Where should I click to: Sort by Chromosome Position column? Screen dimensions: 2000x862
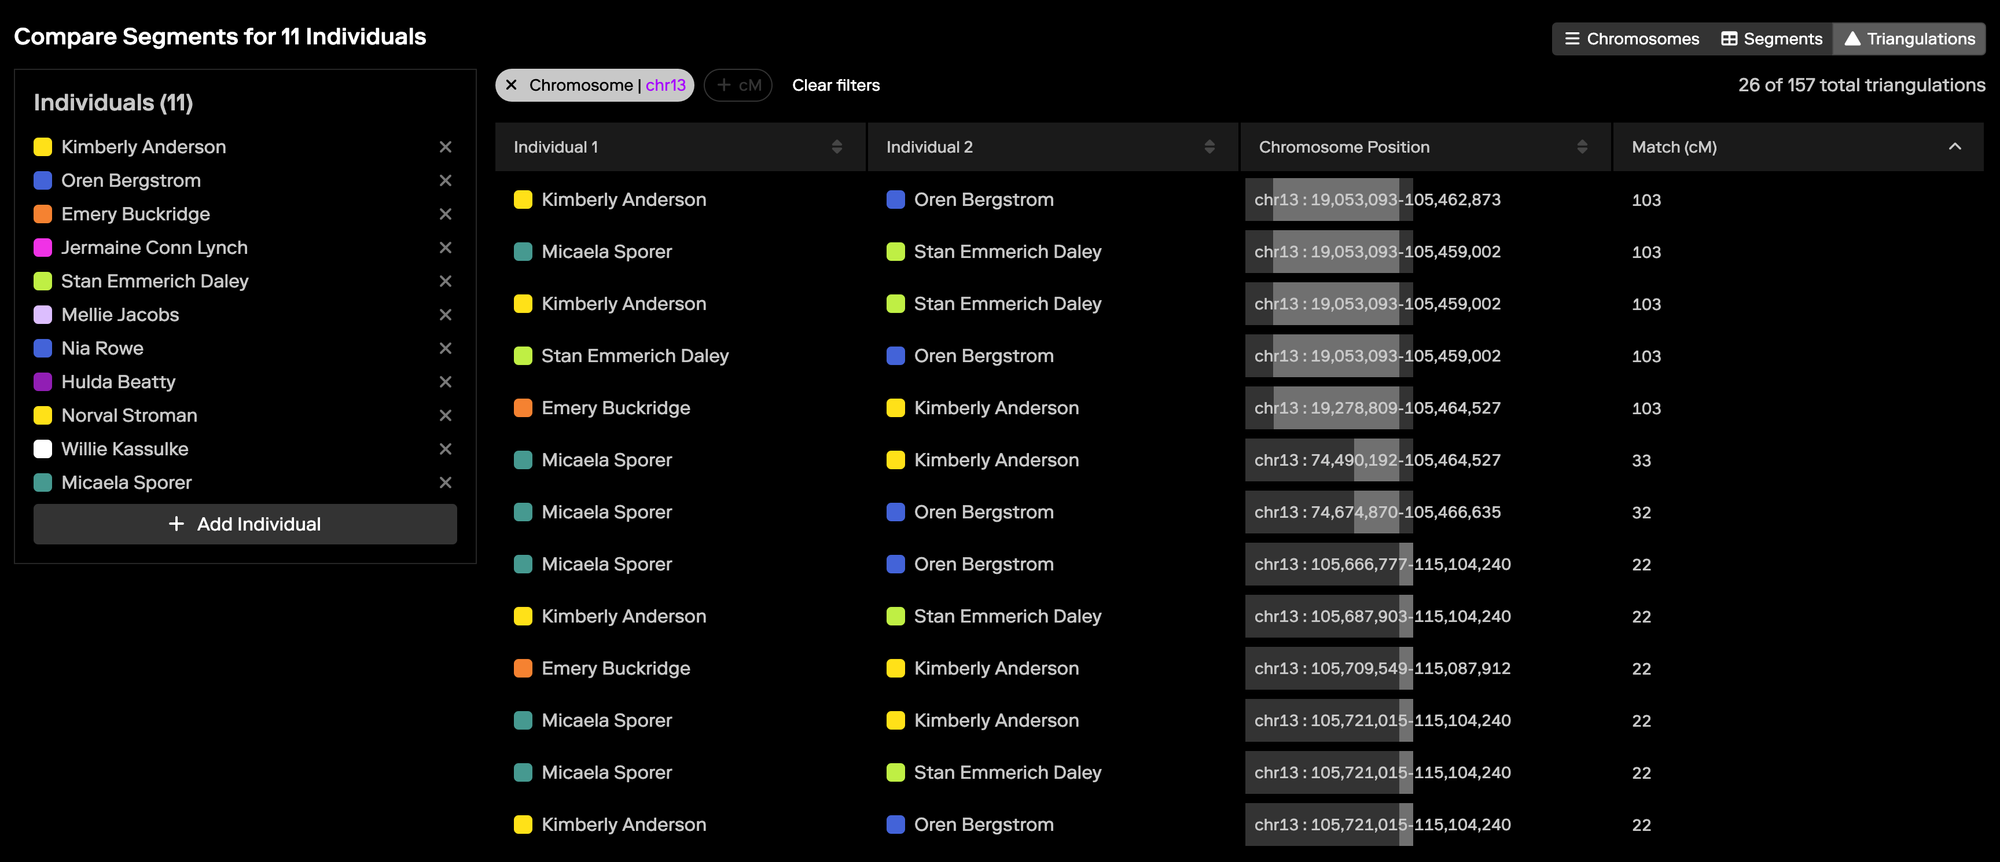[x=1581, y=147]
